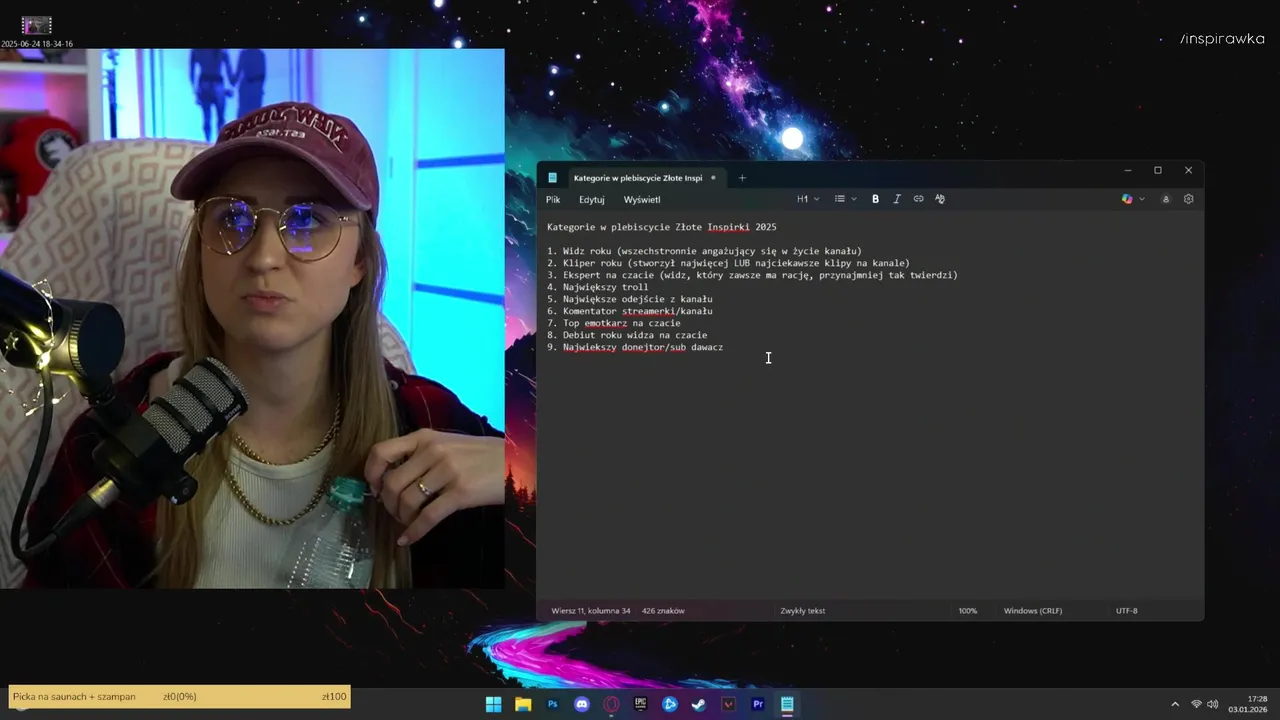The width and height of the screenshot is (1280, 720).
Task: Open the clock showing 17:28
Action: tap(1249, 704)
